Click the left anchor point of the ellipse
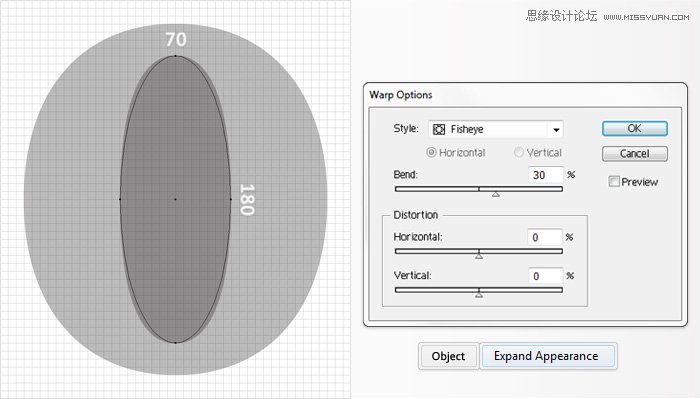The image size is (700, 399). coord(120,199)
